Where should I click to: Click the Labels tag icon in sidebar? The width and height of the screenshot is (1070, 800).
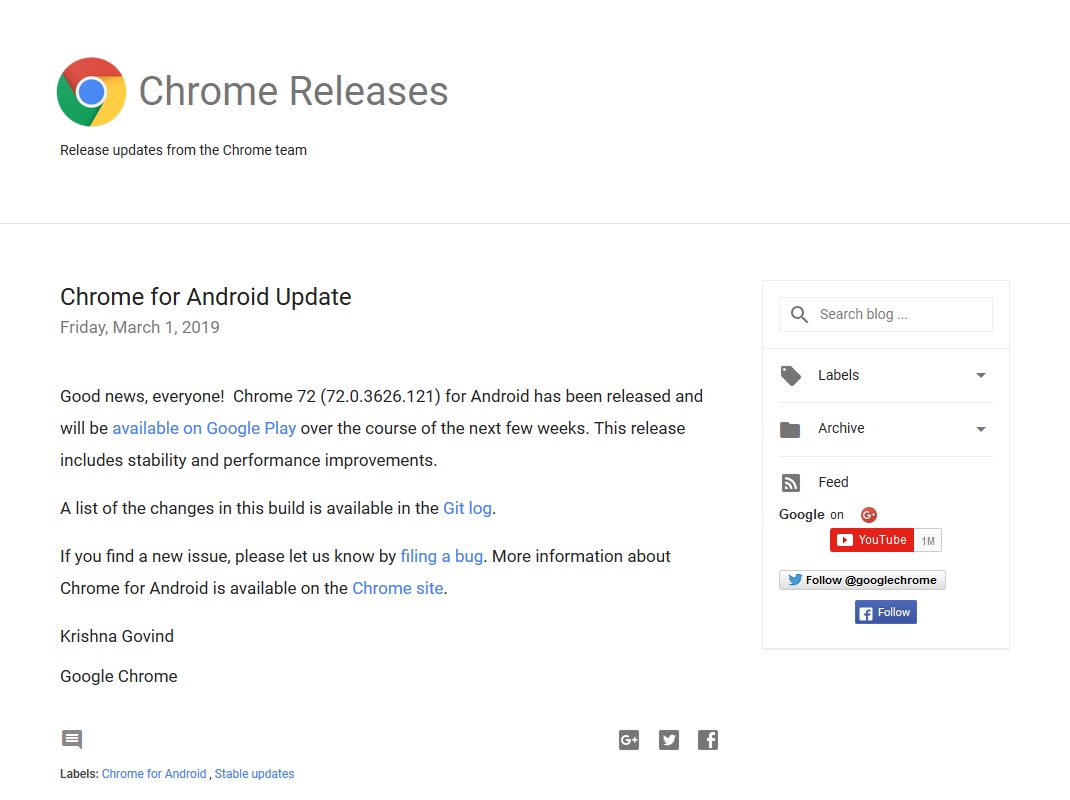pos(791,375)
